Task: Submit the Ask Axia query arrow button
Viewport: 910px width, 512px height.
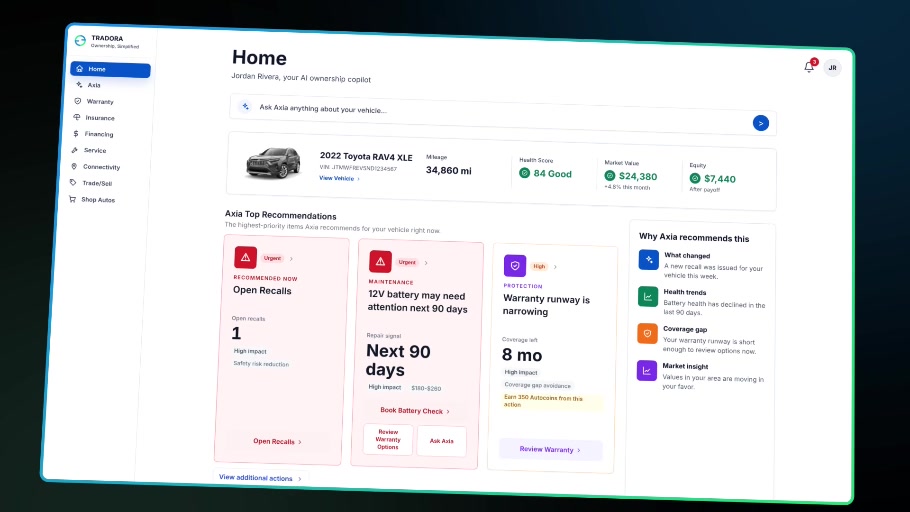Action: tap(761, 123)
